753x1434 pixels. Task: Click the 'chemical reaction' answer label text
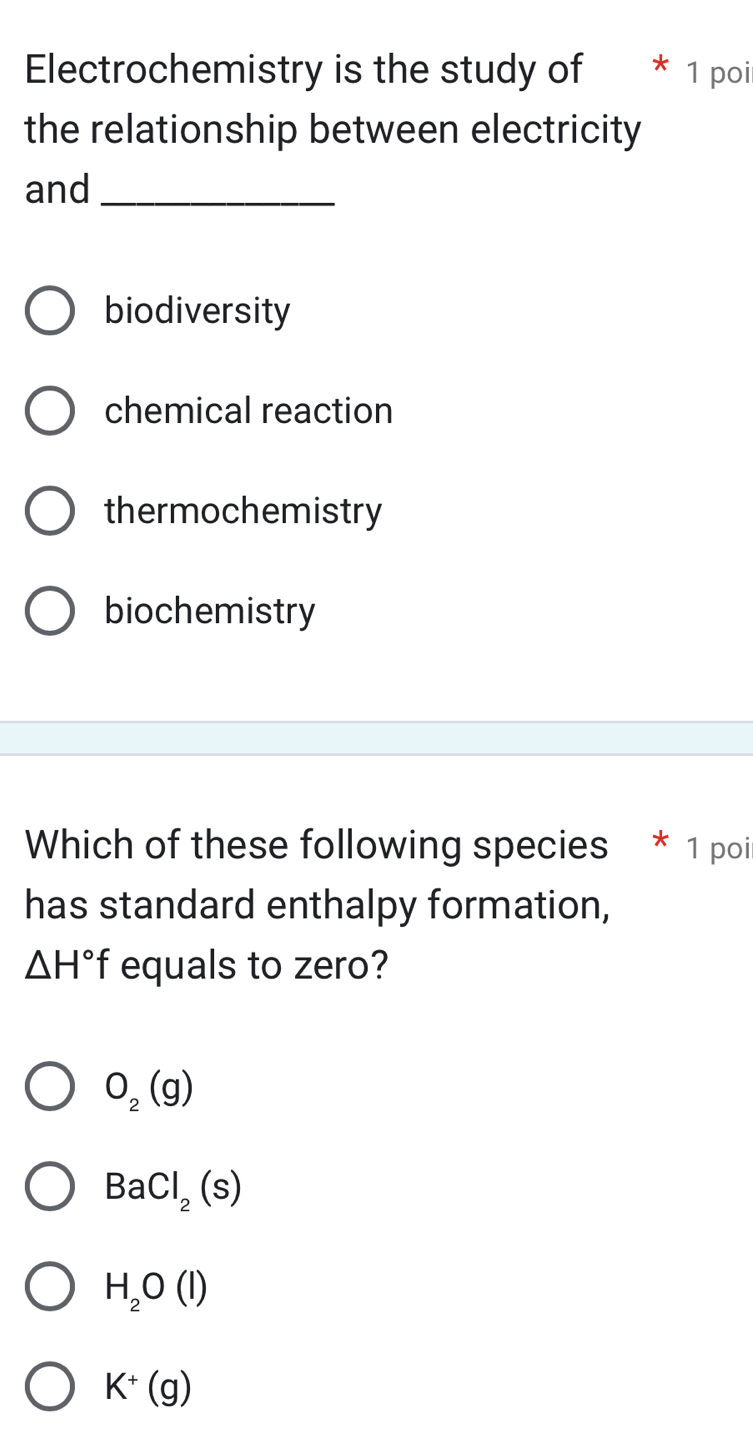pos(248,411)
